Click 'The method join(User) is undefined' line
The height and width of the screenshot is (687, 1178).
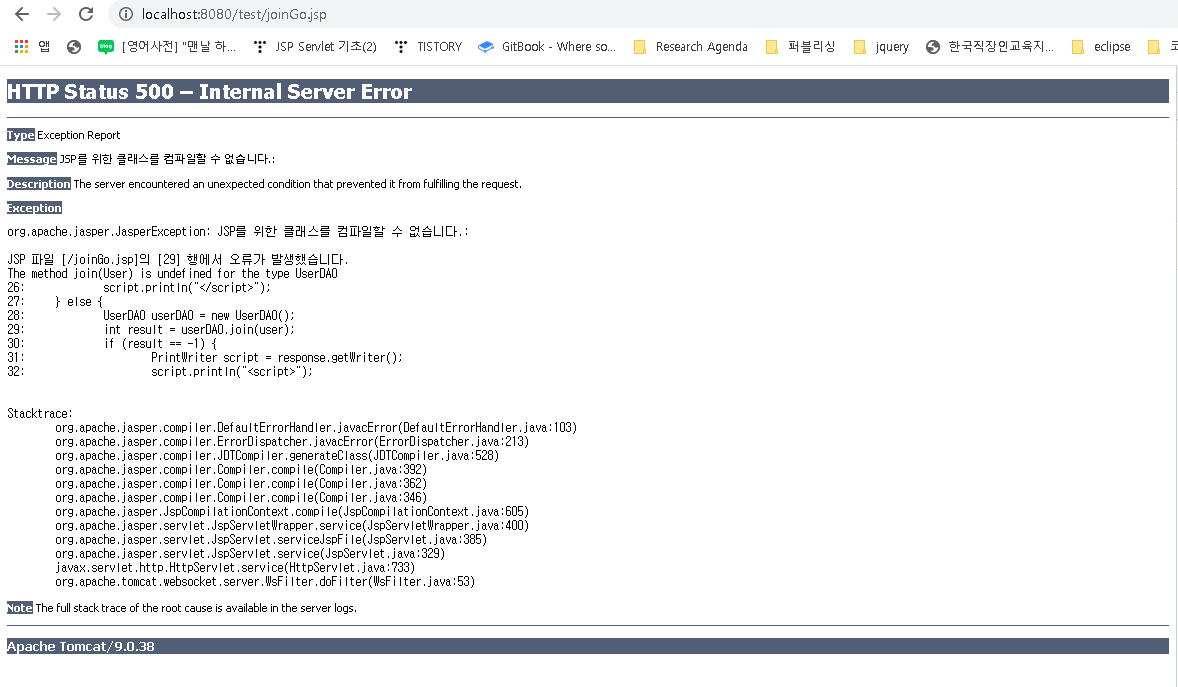click(172, 274)
